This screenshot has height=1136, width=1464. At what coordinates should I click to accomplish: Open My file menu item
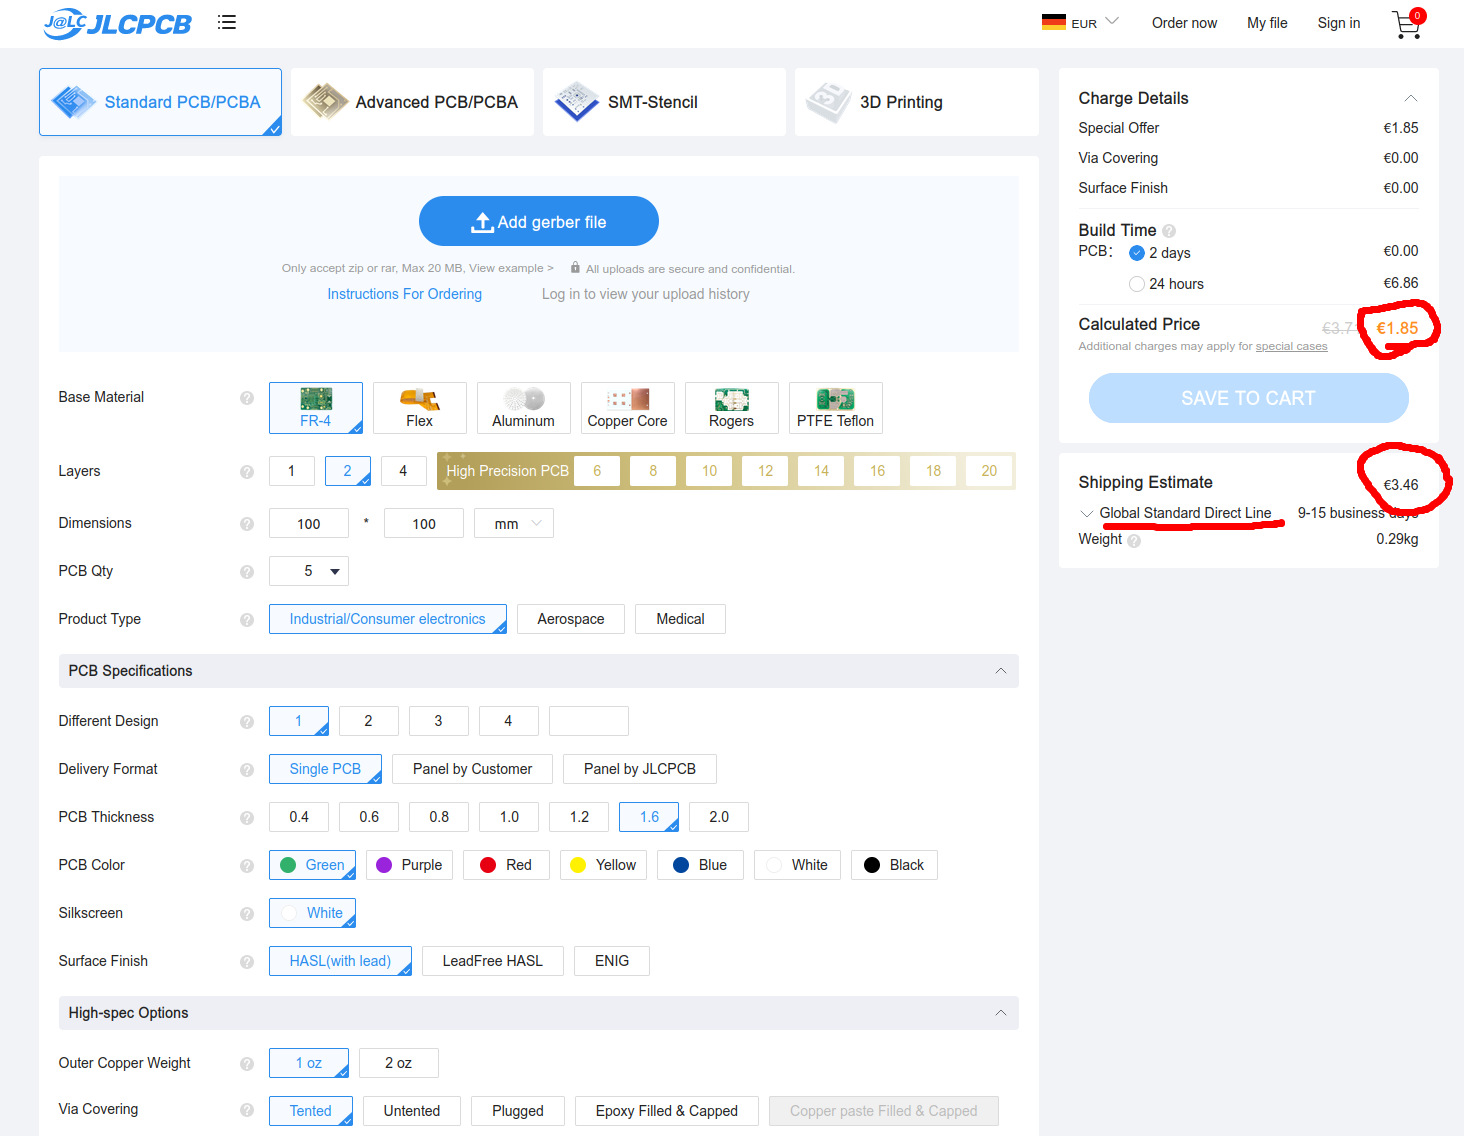coord(1267,23)
